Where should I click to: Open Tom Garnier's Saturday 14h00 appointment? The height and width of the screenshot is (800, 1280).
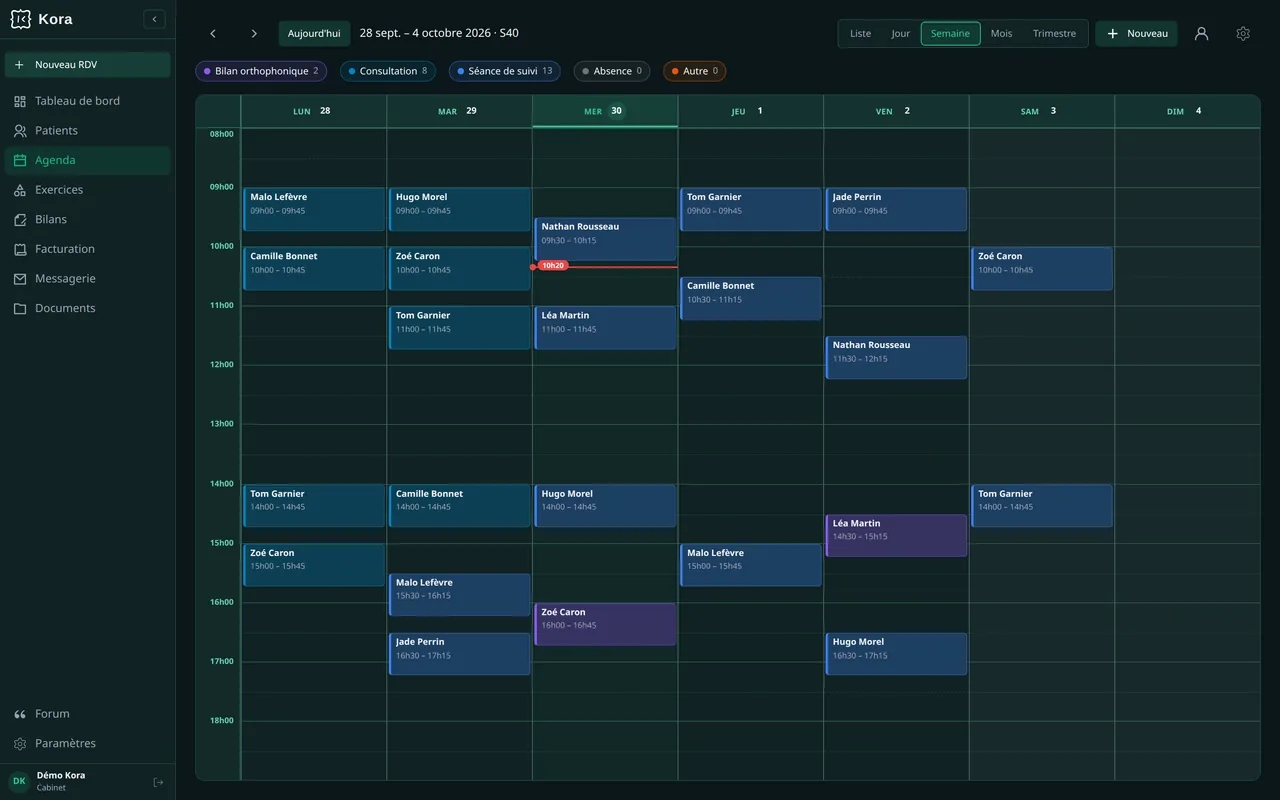(1041, 506)
